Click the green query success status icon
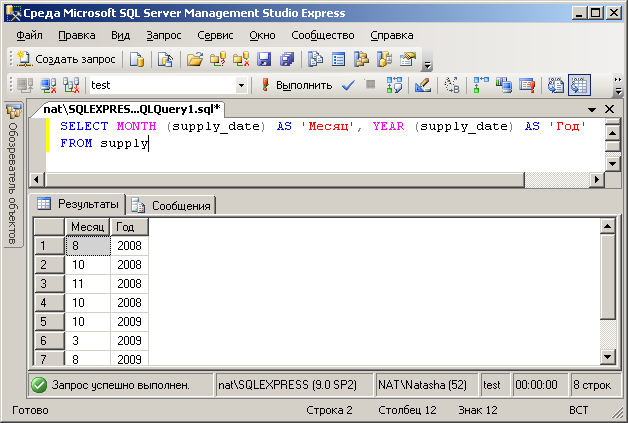 click(39, 385)
